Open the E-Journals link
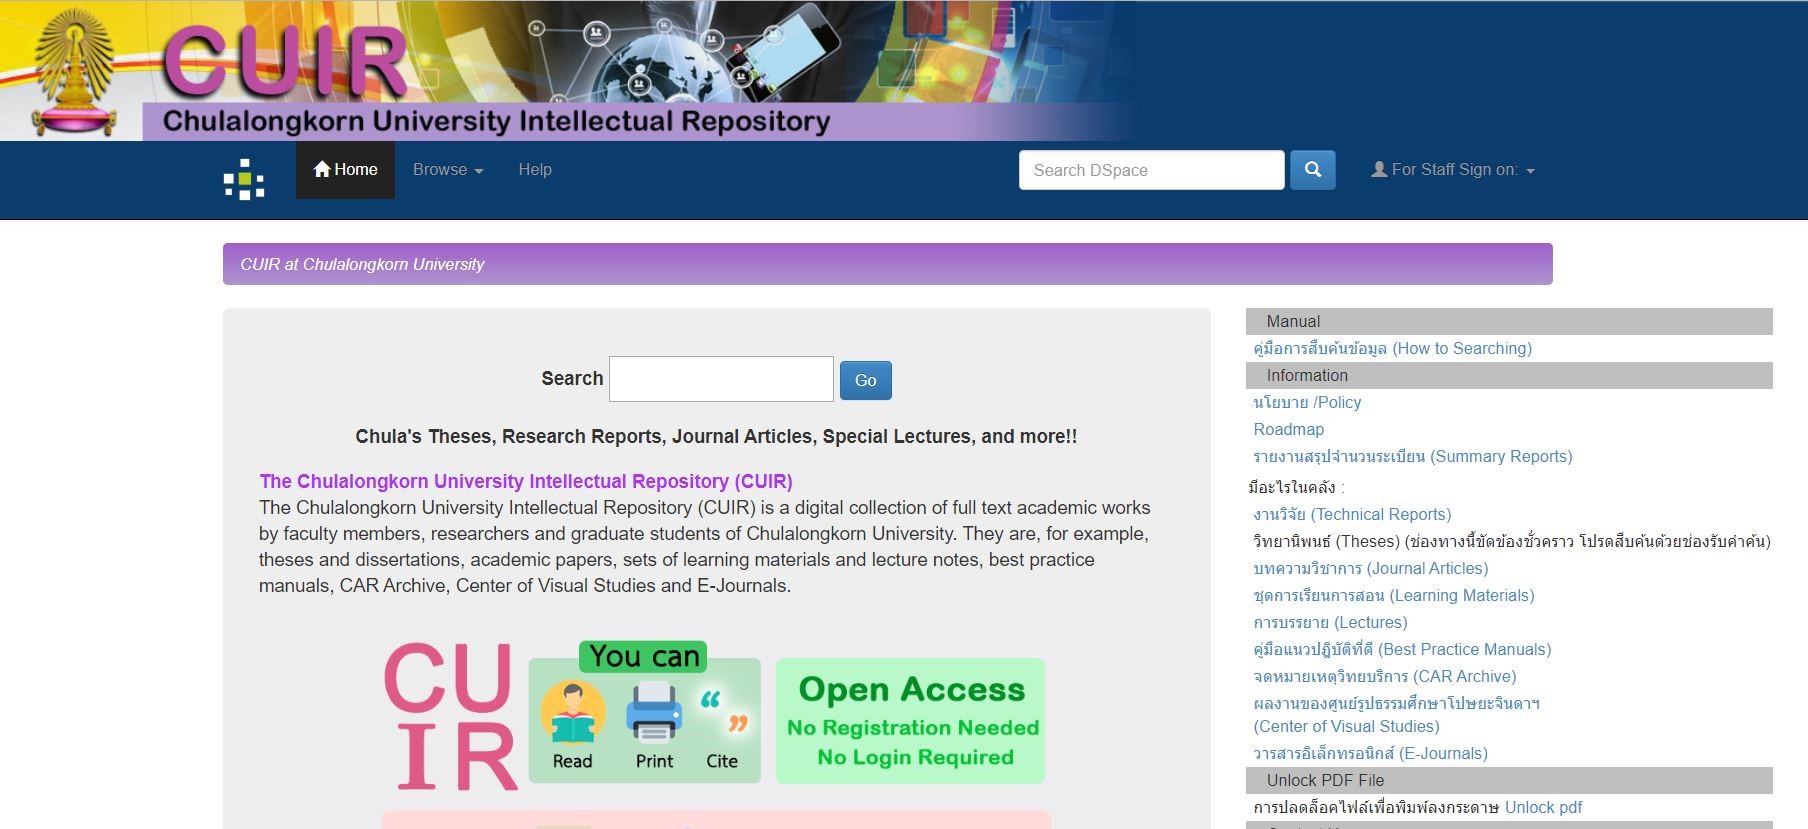Viewport: 1808px width, 829px height. pyautogui.click(x=1370, y=753)
